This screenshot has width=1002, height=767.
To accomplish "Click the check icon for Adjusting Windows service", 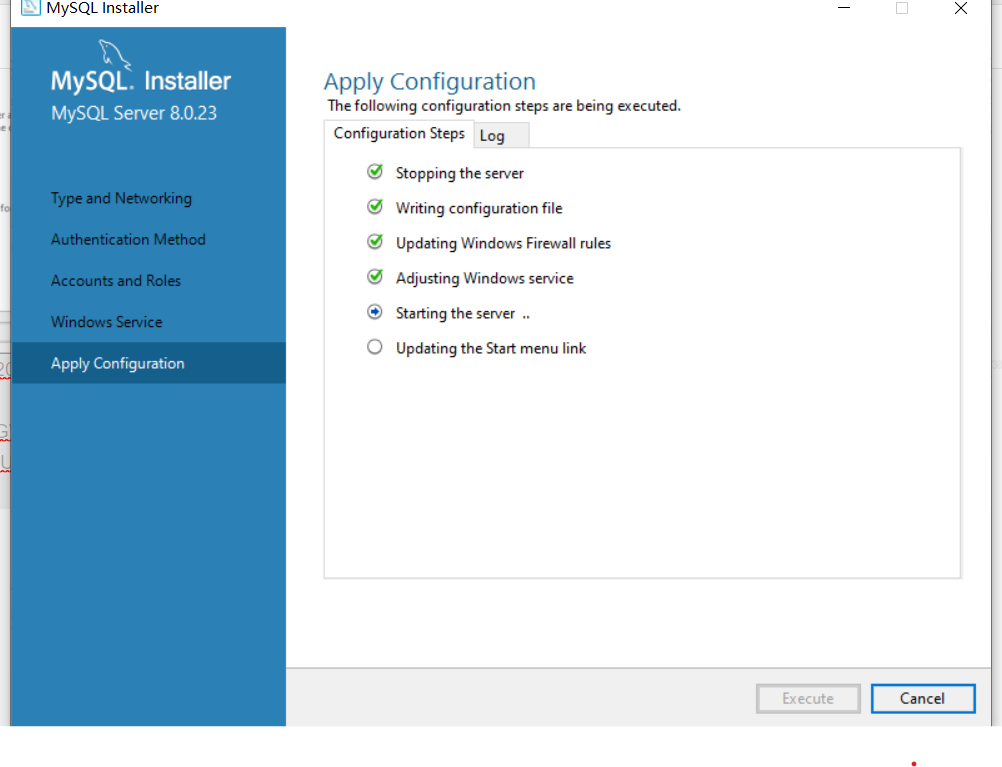I will (x=375, y=277).
